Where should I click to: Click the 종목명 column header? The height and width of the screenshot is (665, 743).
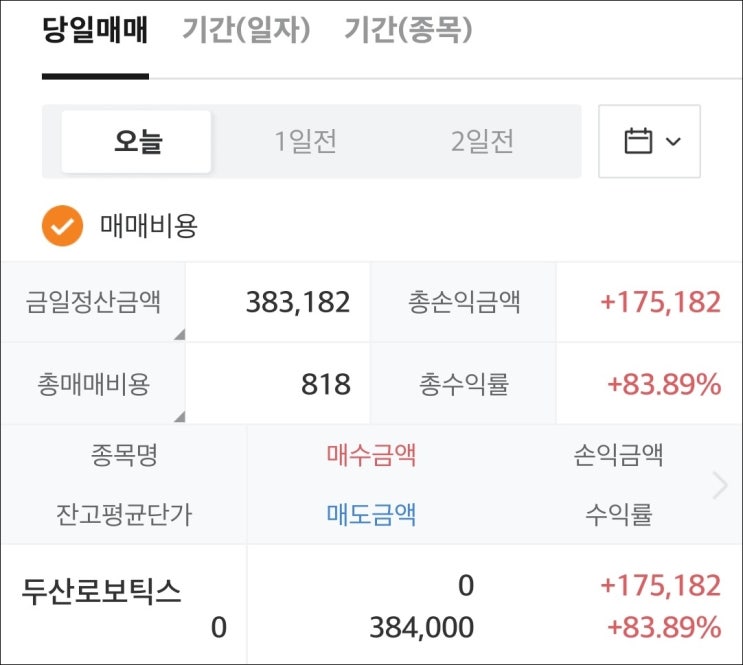124,456
